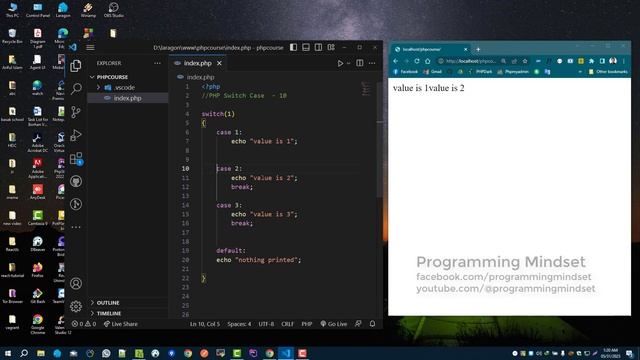Open the GitHub view in activity bar

click(76, 181)
